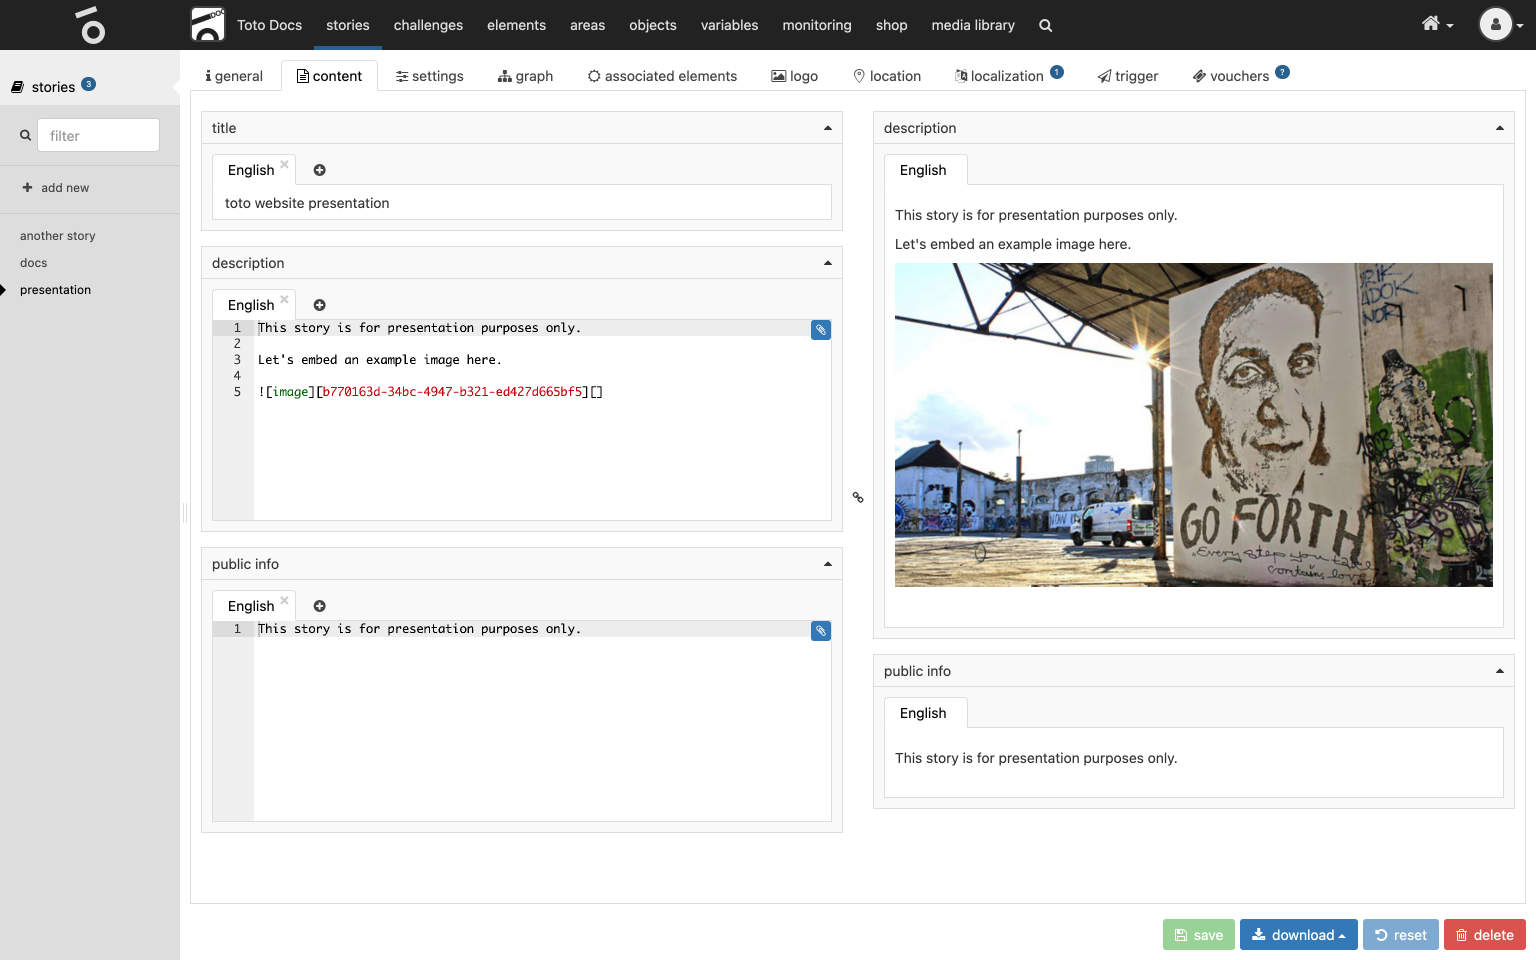Image resolution: width=1536 pixels, height=960 pixels.
Task: Click the home icon near the user avatar
Action: tap(1431, 22)
